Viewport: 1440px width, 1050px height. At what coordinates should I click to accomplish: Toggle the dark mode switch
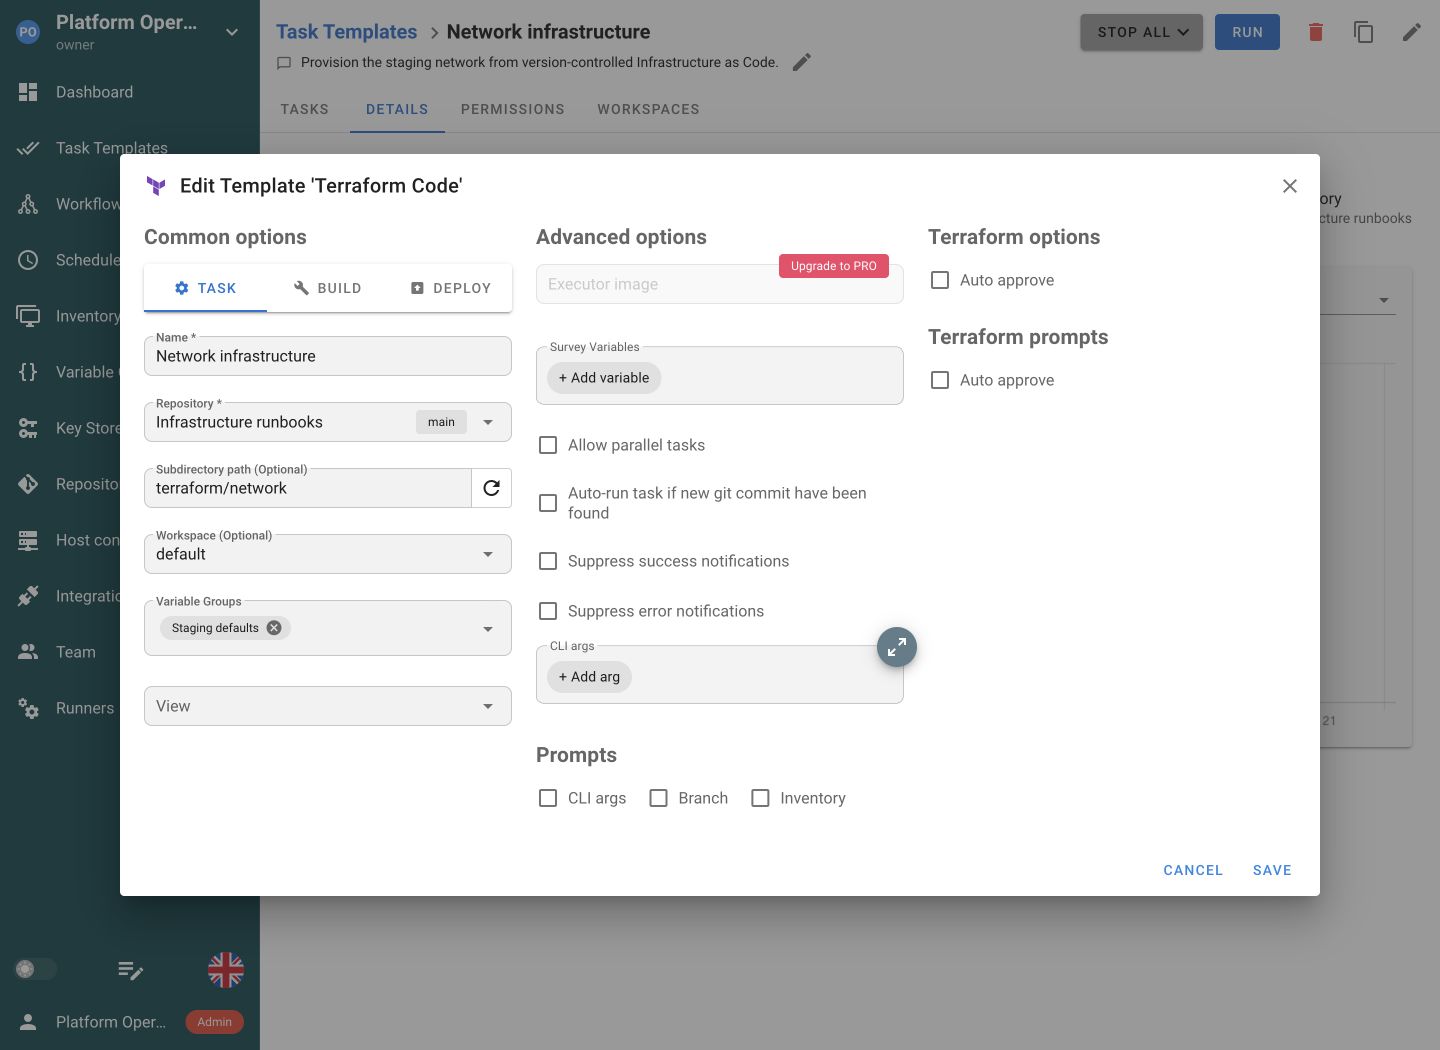click(x=36, y=969)
